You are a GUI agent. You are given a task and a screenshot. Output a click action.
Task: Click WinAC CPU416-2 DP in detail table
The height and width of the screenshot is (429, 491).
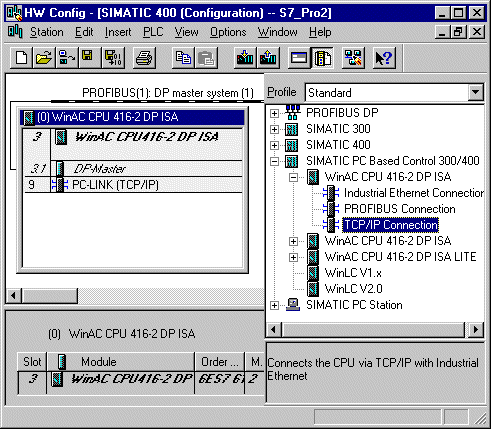(x=131, y=379)
